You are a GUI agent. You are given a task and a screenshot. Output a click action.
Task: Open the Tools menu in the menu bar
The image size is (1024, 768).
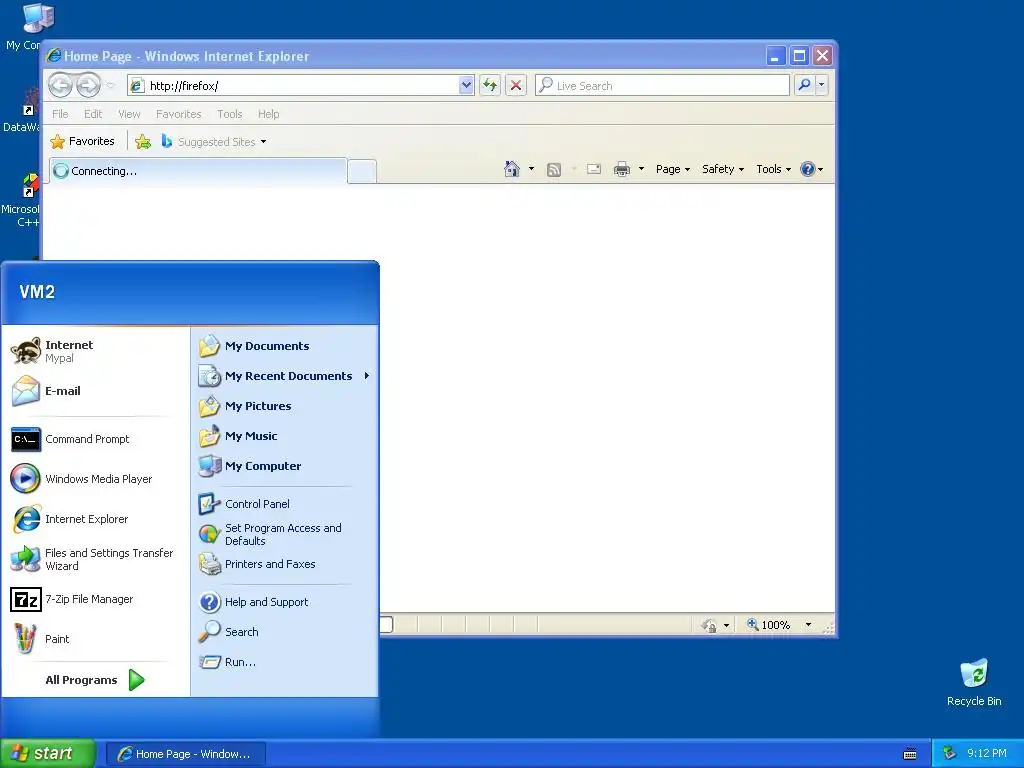coord(230,114)
